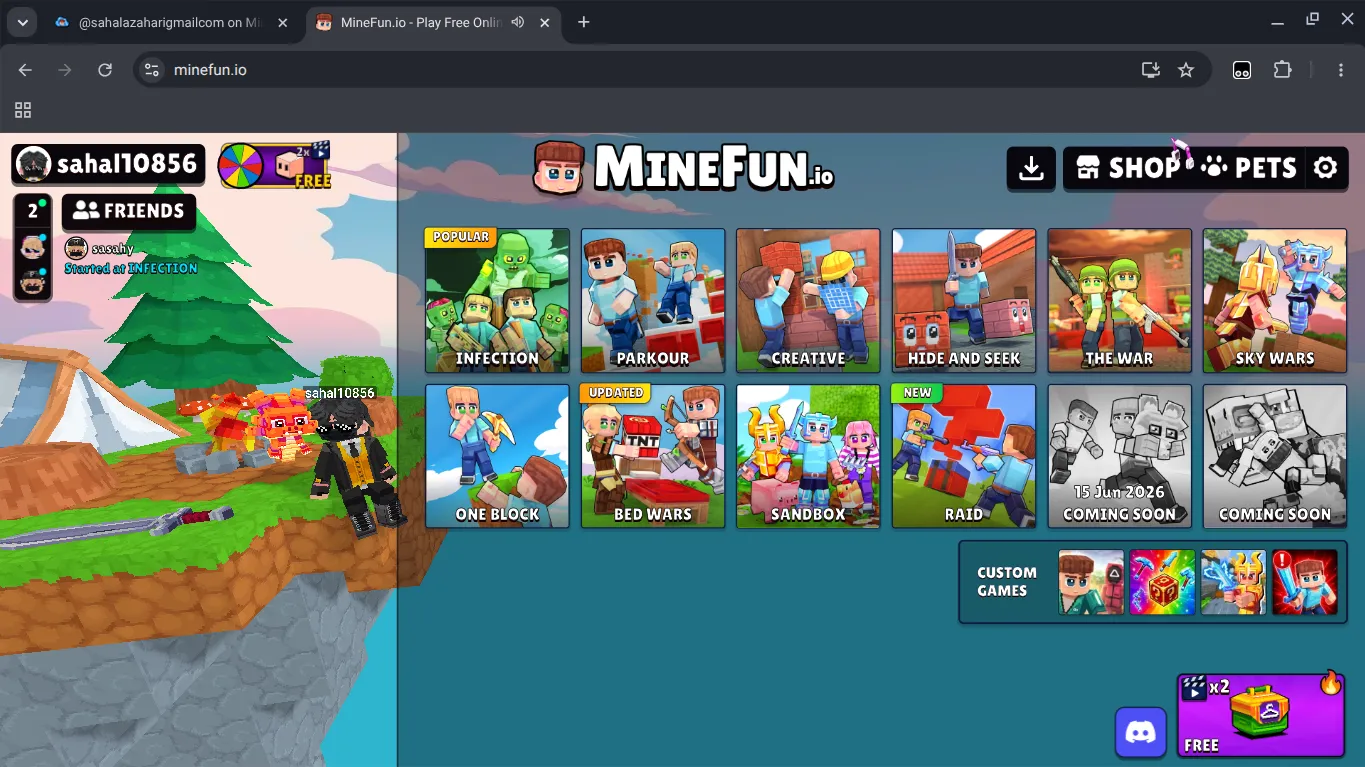Screen dimensions: 1365x767
Task: Click the sahal10856 player character
Action: click(358, 470)
